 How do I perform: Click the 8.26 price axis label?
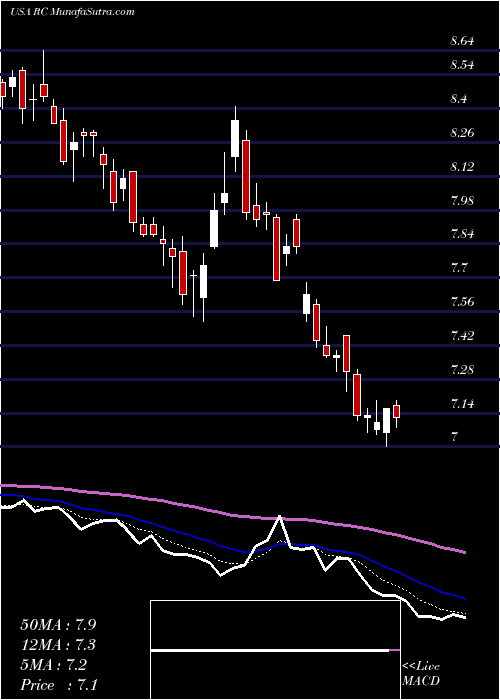coord(462,133)
